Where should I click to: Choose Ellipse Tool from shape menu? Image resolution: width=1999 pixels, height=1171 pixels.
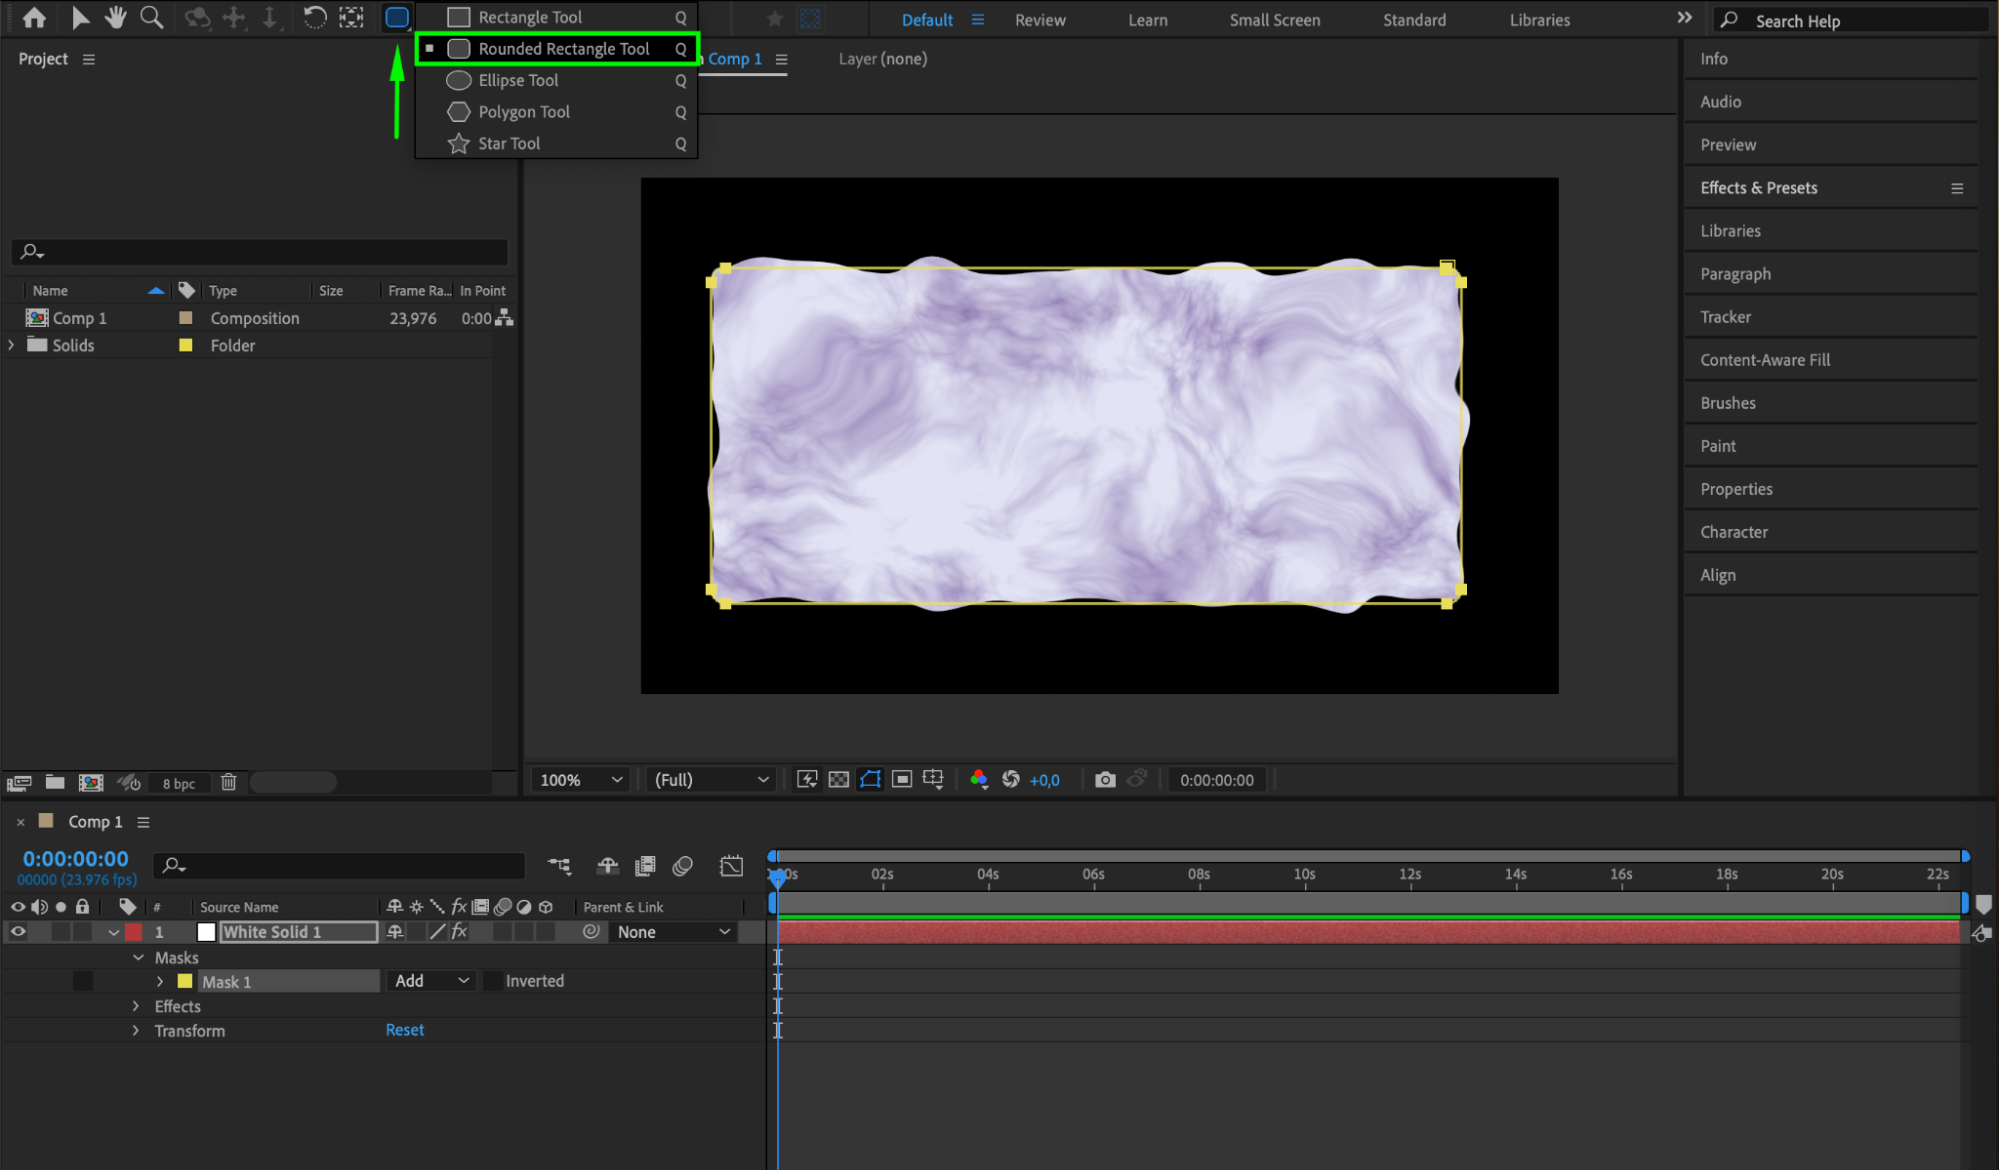click(x=517, y=80)
